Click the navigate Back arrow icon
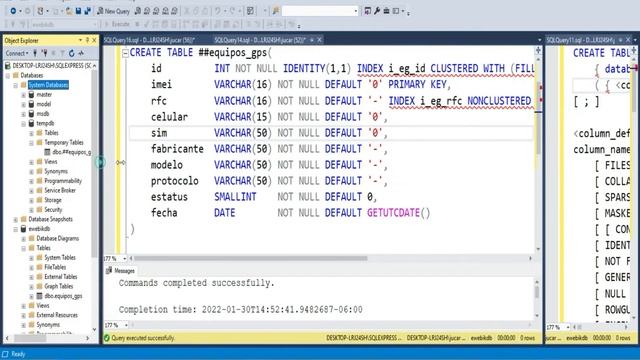640x360 pixels. [13, 11]
